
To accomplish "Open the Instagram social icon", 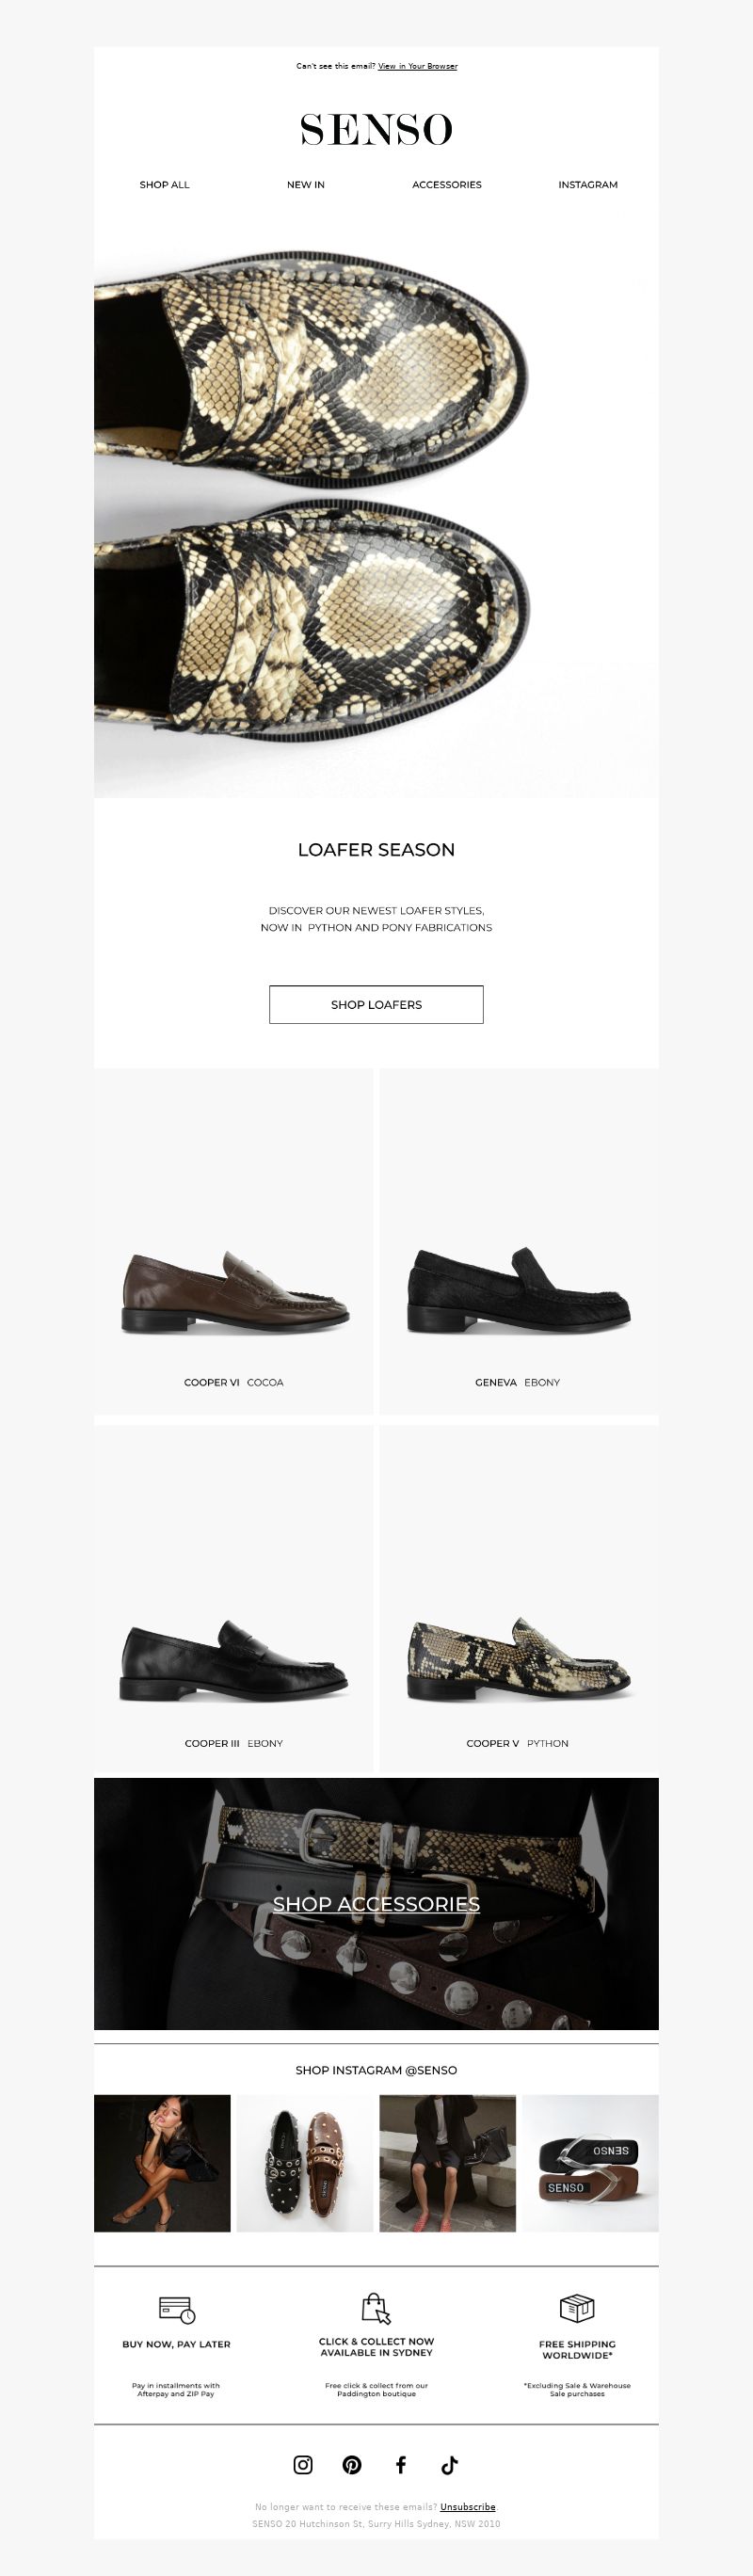I will (x=303, y=2464).
